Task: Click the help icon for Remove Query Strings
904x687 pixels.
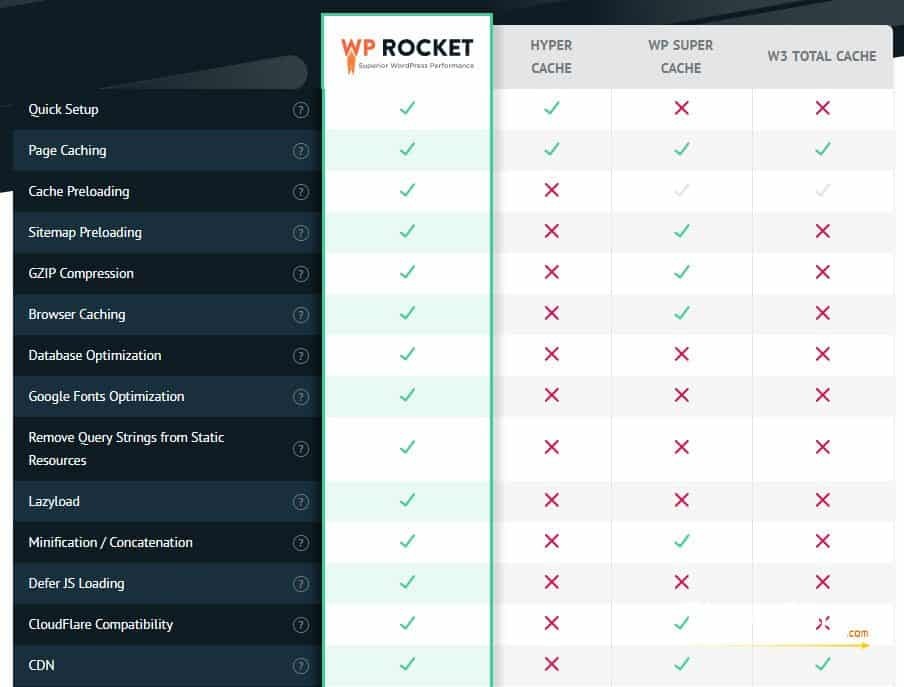Action: pos(300,448)
